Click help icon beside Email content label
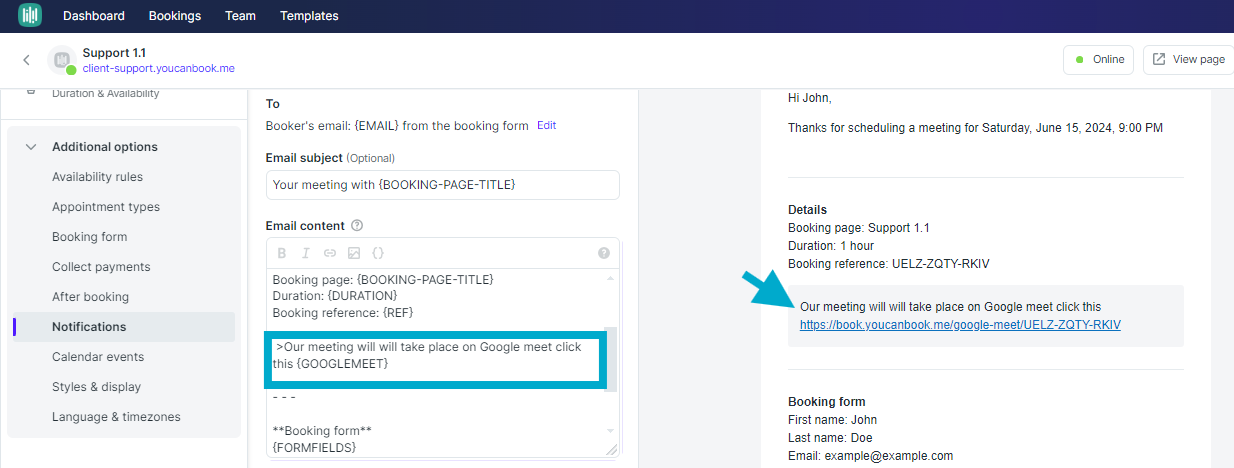1234x468 pixels. [x=357, y=226]
